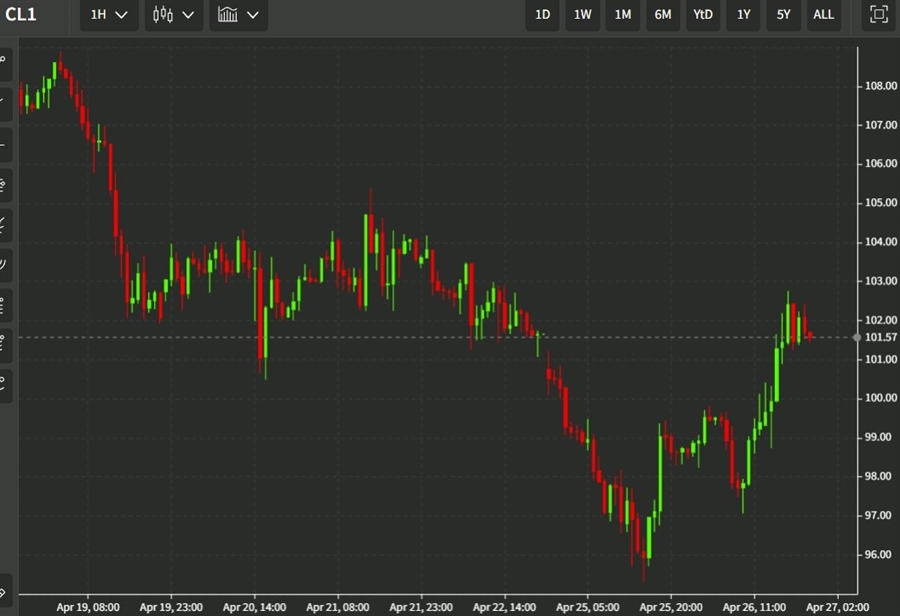
Task: Switch chart range to 5Y
Action: pos(783,15)
